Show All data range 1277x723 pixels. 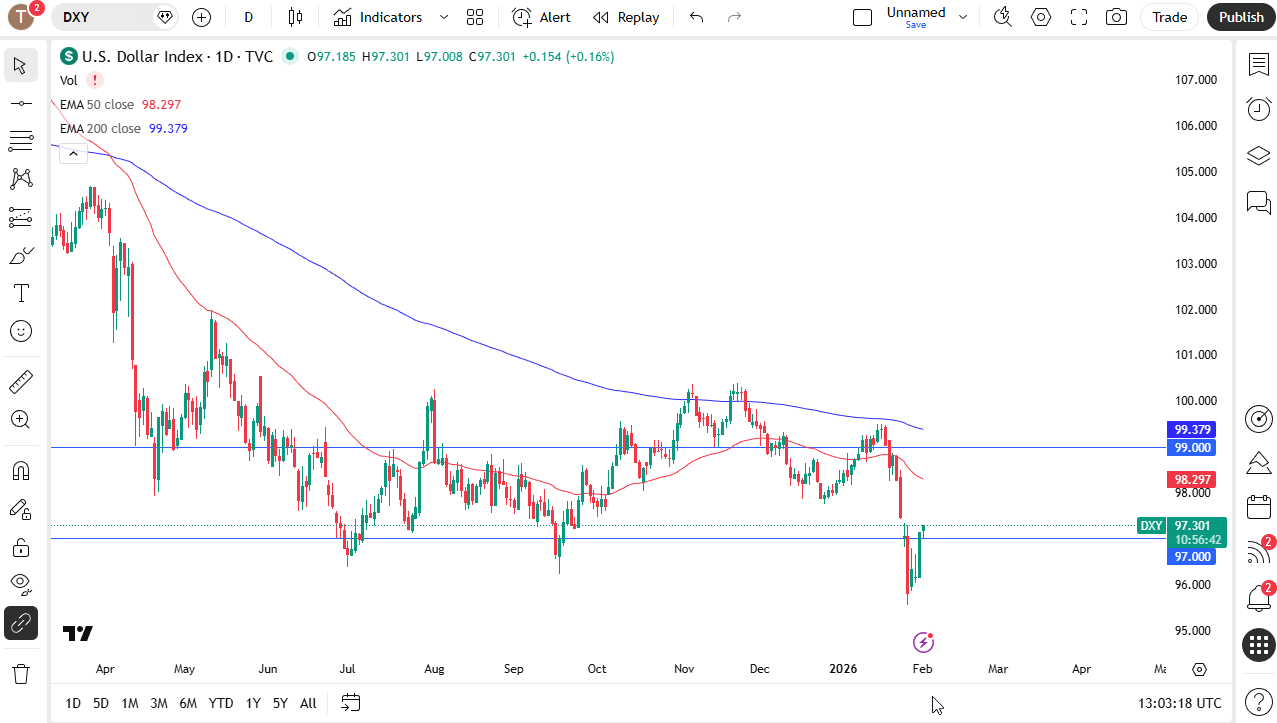click(308, 703)
